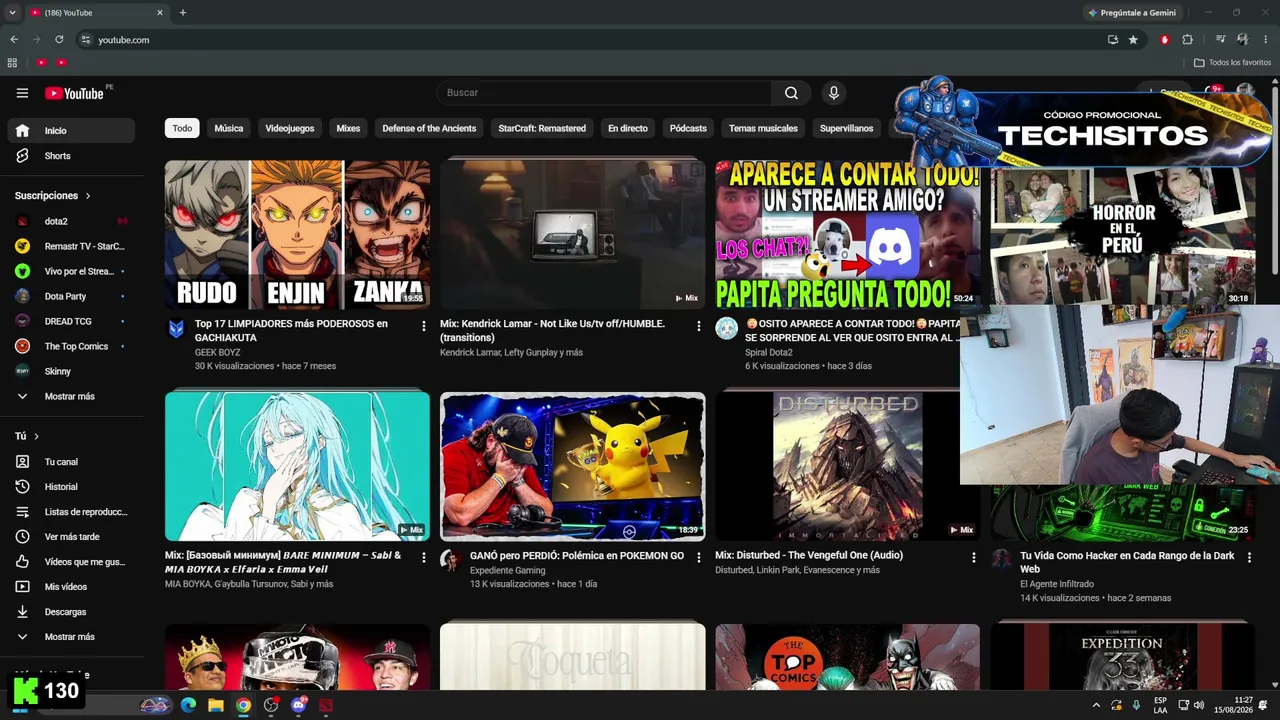The image size is (1280, 720).
Task: Open Todos los favoritos bookmarks folder
Action: click(x=1232, y=63)
